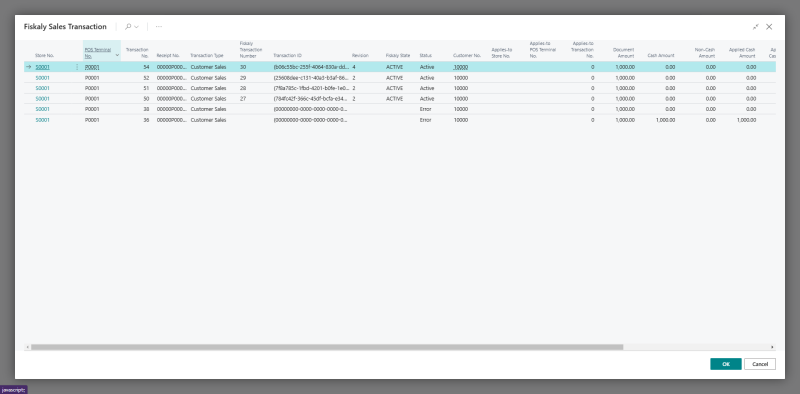Open the S0001 link in transaction 52 row

coord(42,78)
